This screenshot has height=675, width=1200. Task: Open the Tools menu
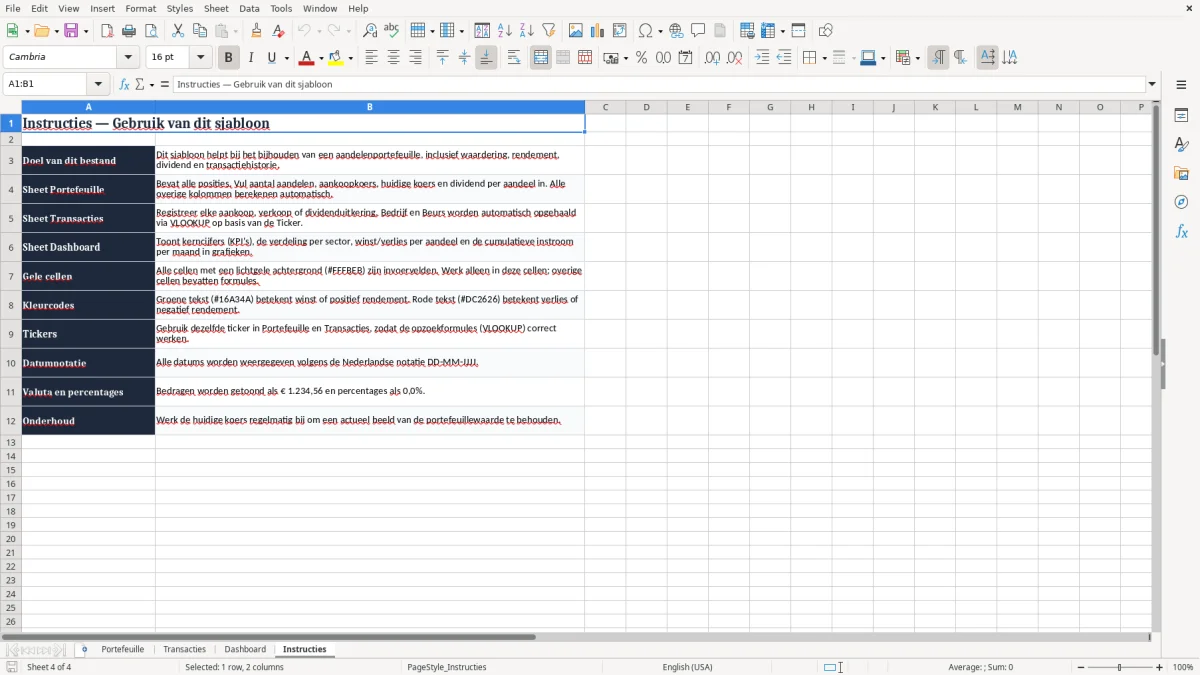coord(281,8)
